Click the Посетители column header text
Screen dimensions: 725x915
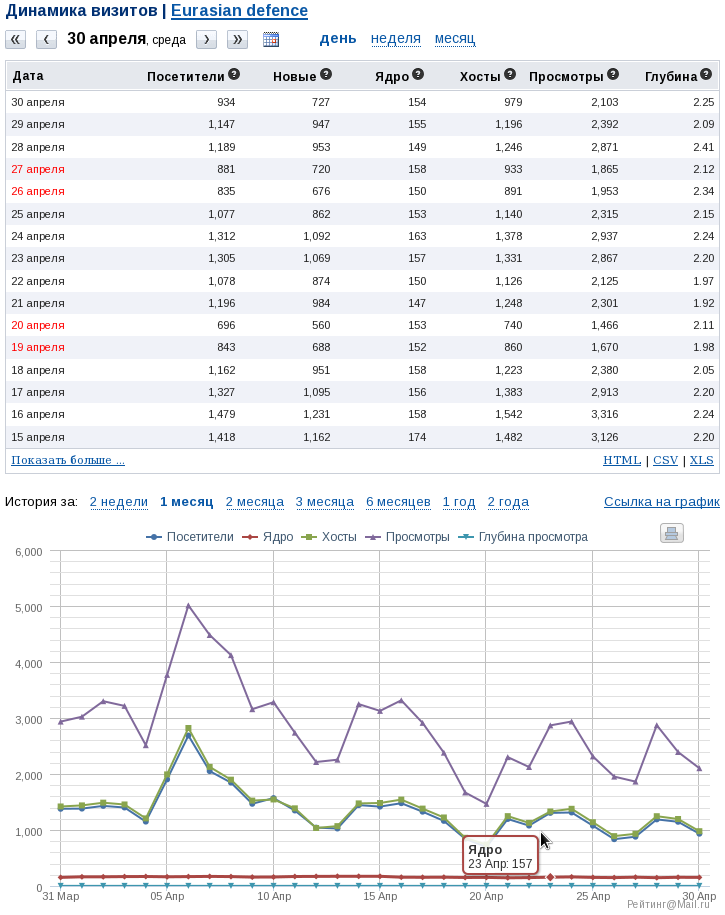186,76
